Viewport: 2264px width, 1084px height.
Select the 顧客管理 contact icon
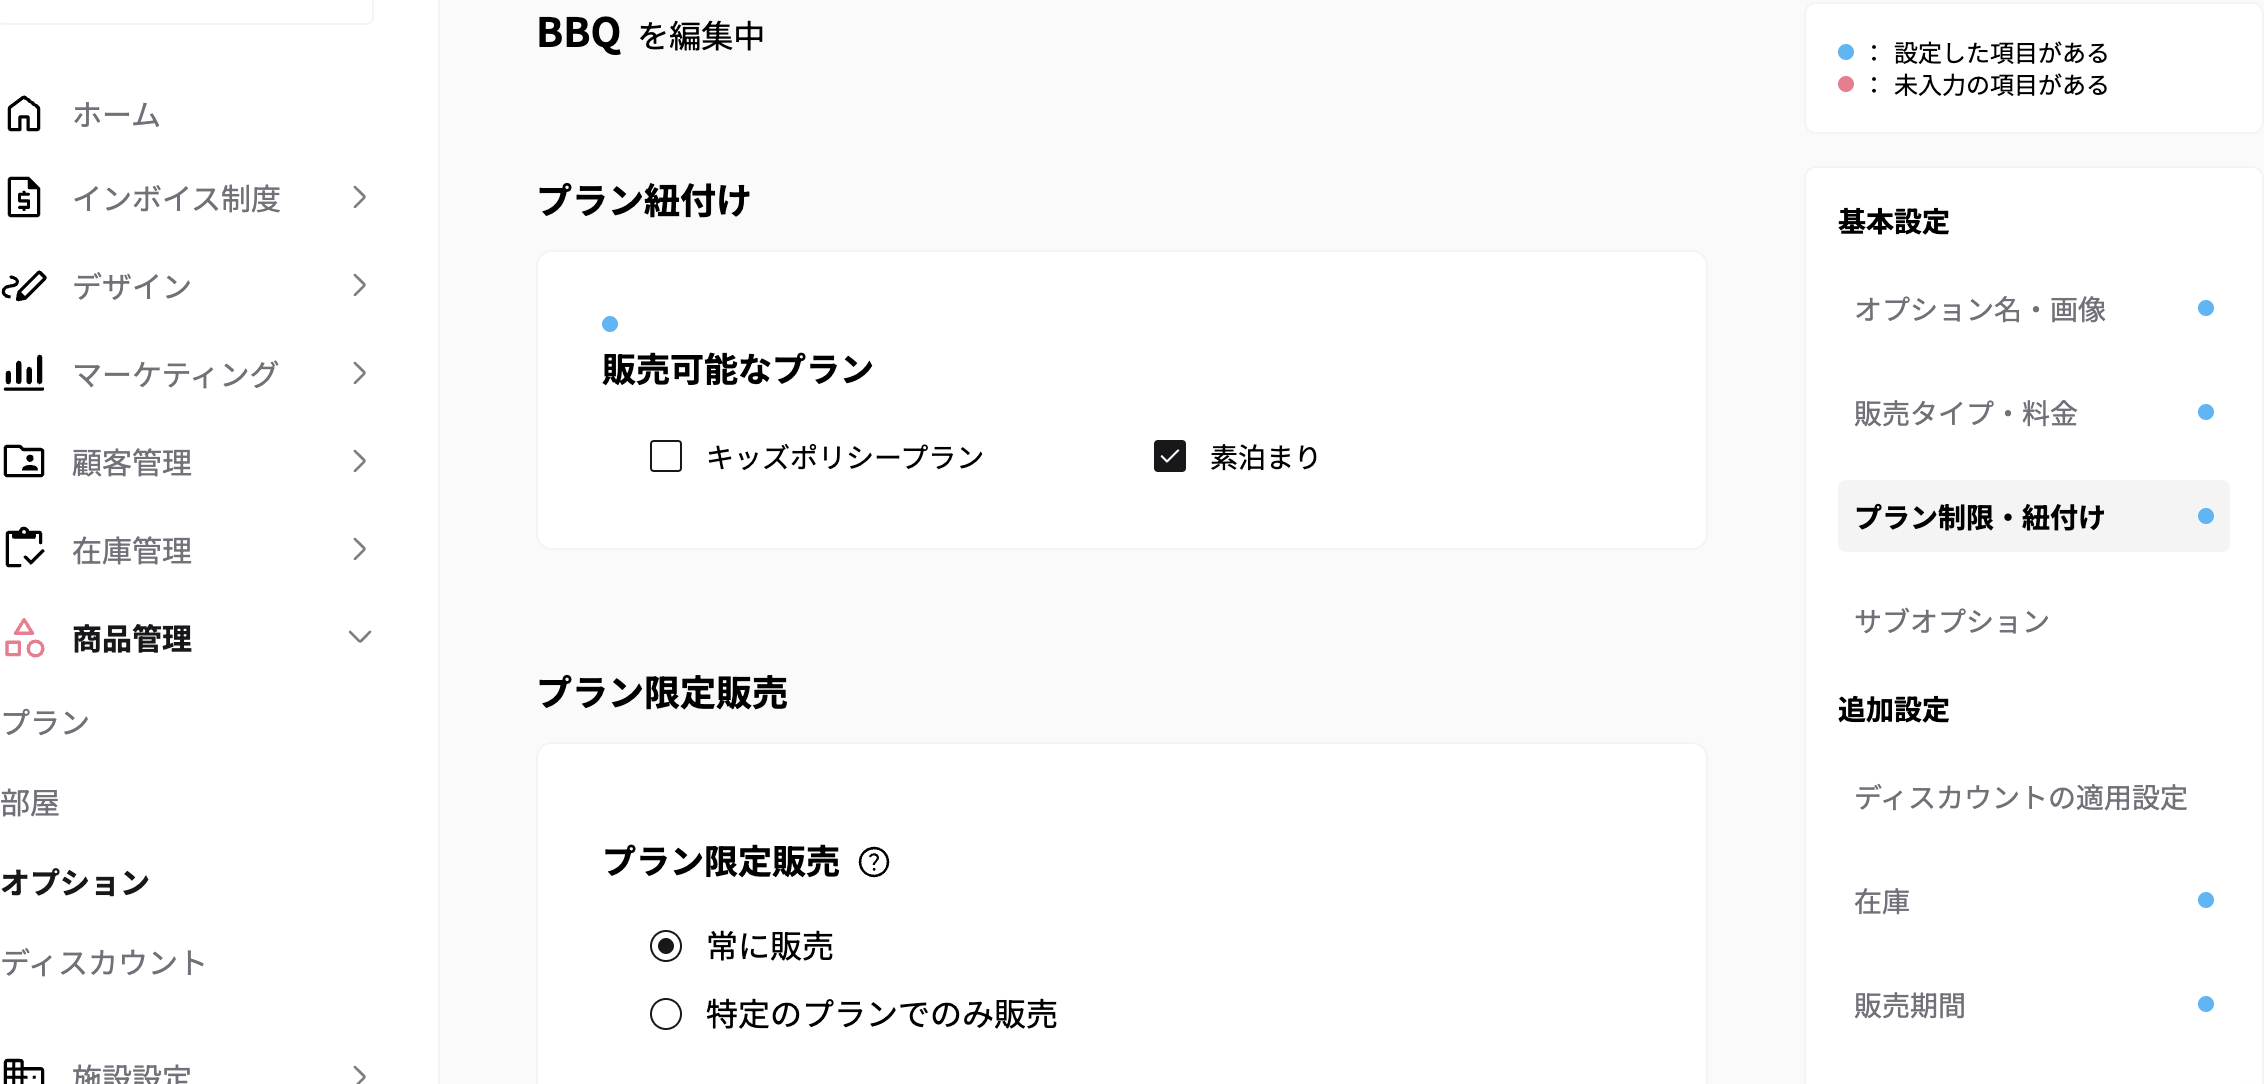[24, 461]
